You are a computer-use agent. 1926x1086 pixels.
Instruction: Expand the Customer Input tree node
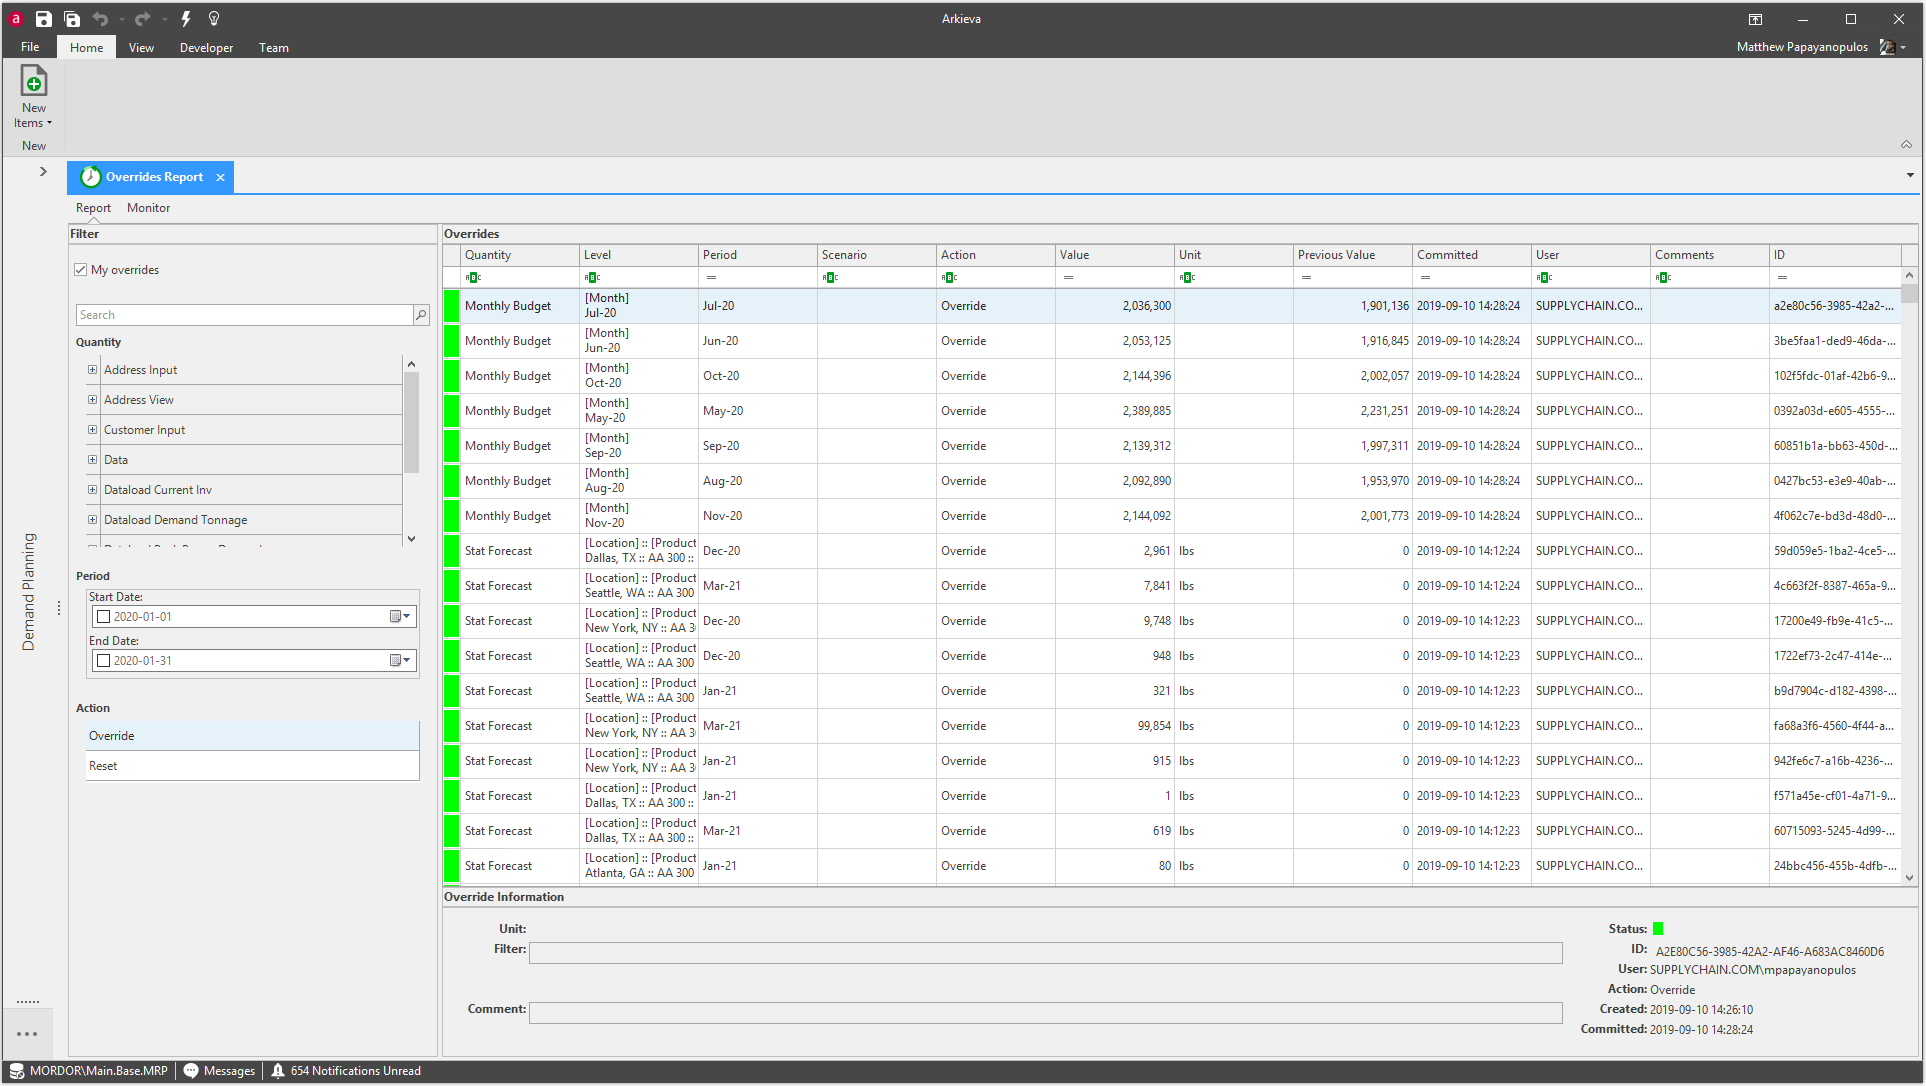[92, 430]
